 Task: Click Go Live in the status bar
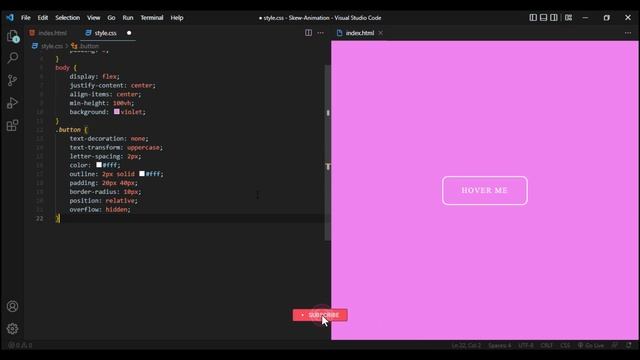click(591, 345)
